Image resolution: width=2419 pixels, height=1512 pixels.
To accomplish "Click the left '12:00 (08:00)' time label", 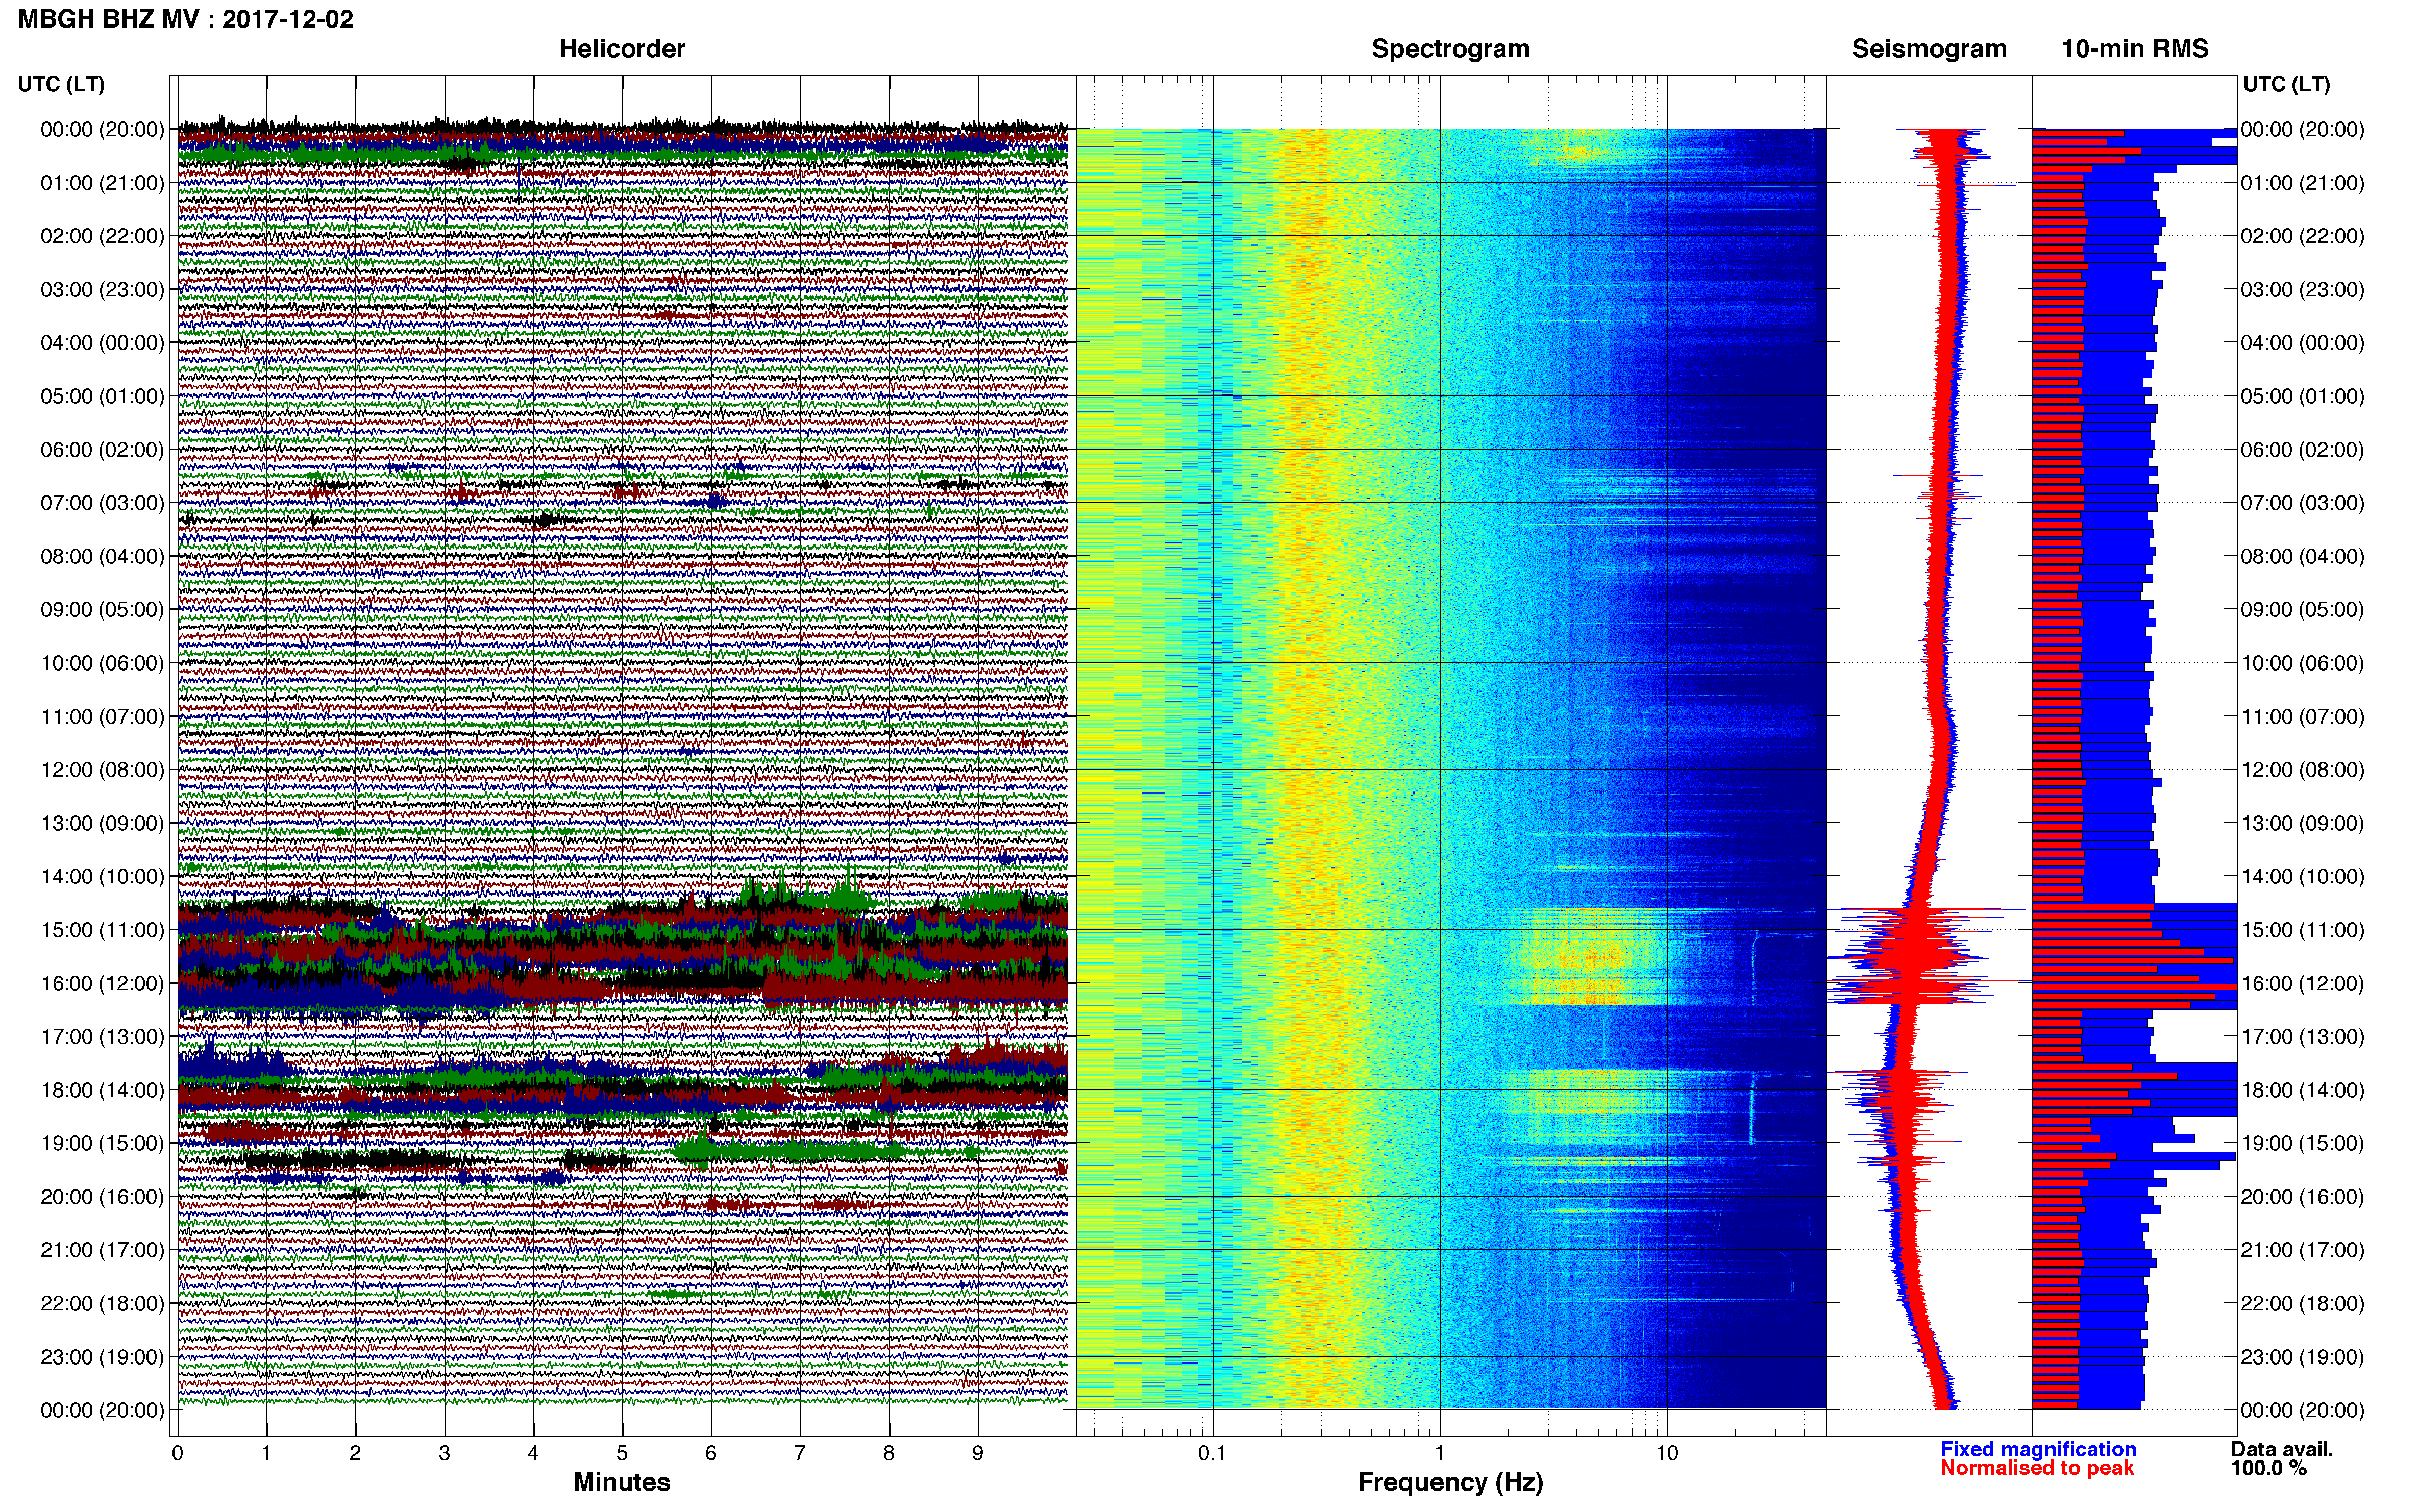I will [102, 770].
